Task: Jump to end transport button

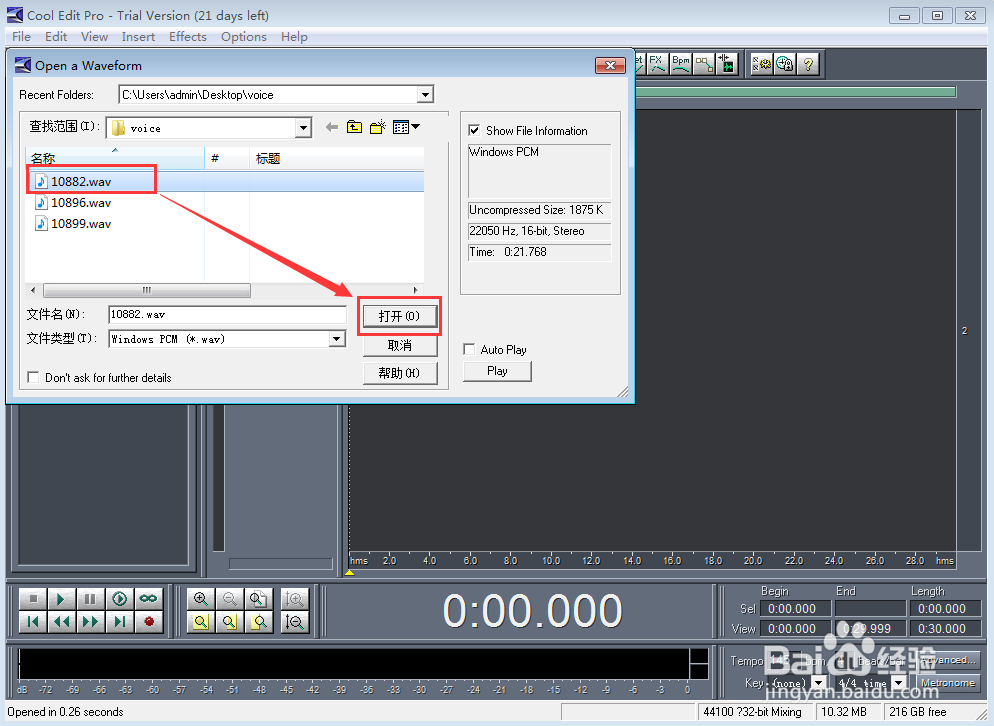Action: tap(119, 621)
